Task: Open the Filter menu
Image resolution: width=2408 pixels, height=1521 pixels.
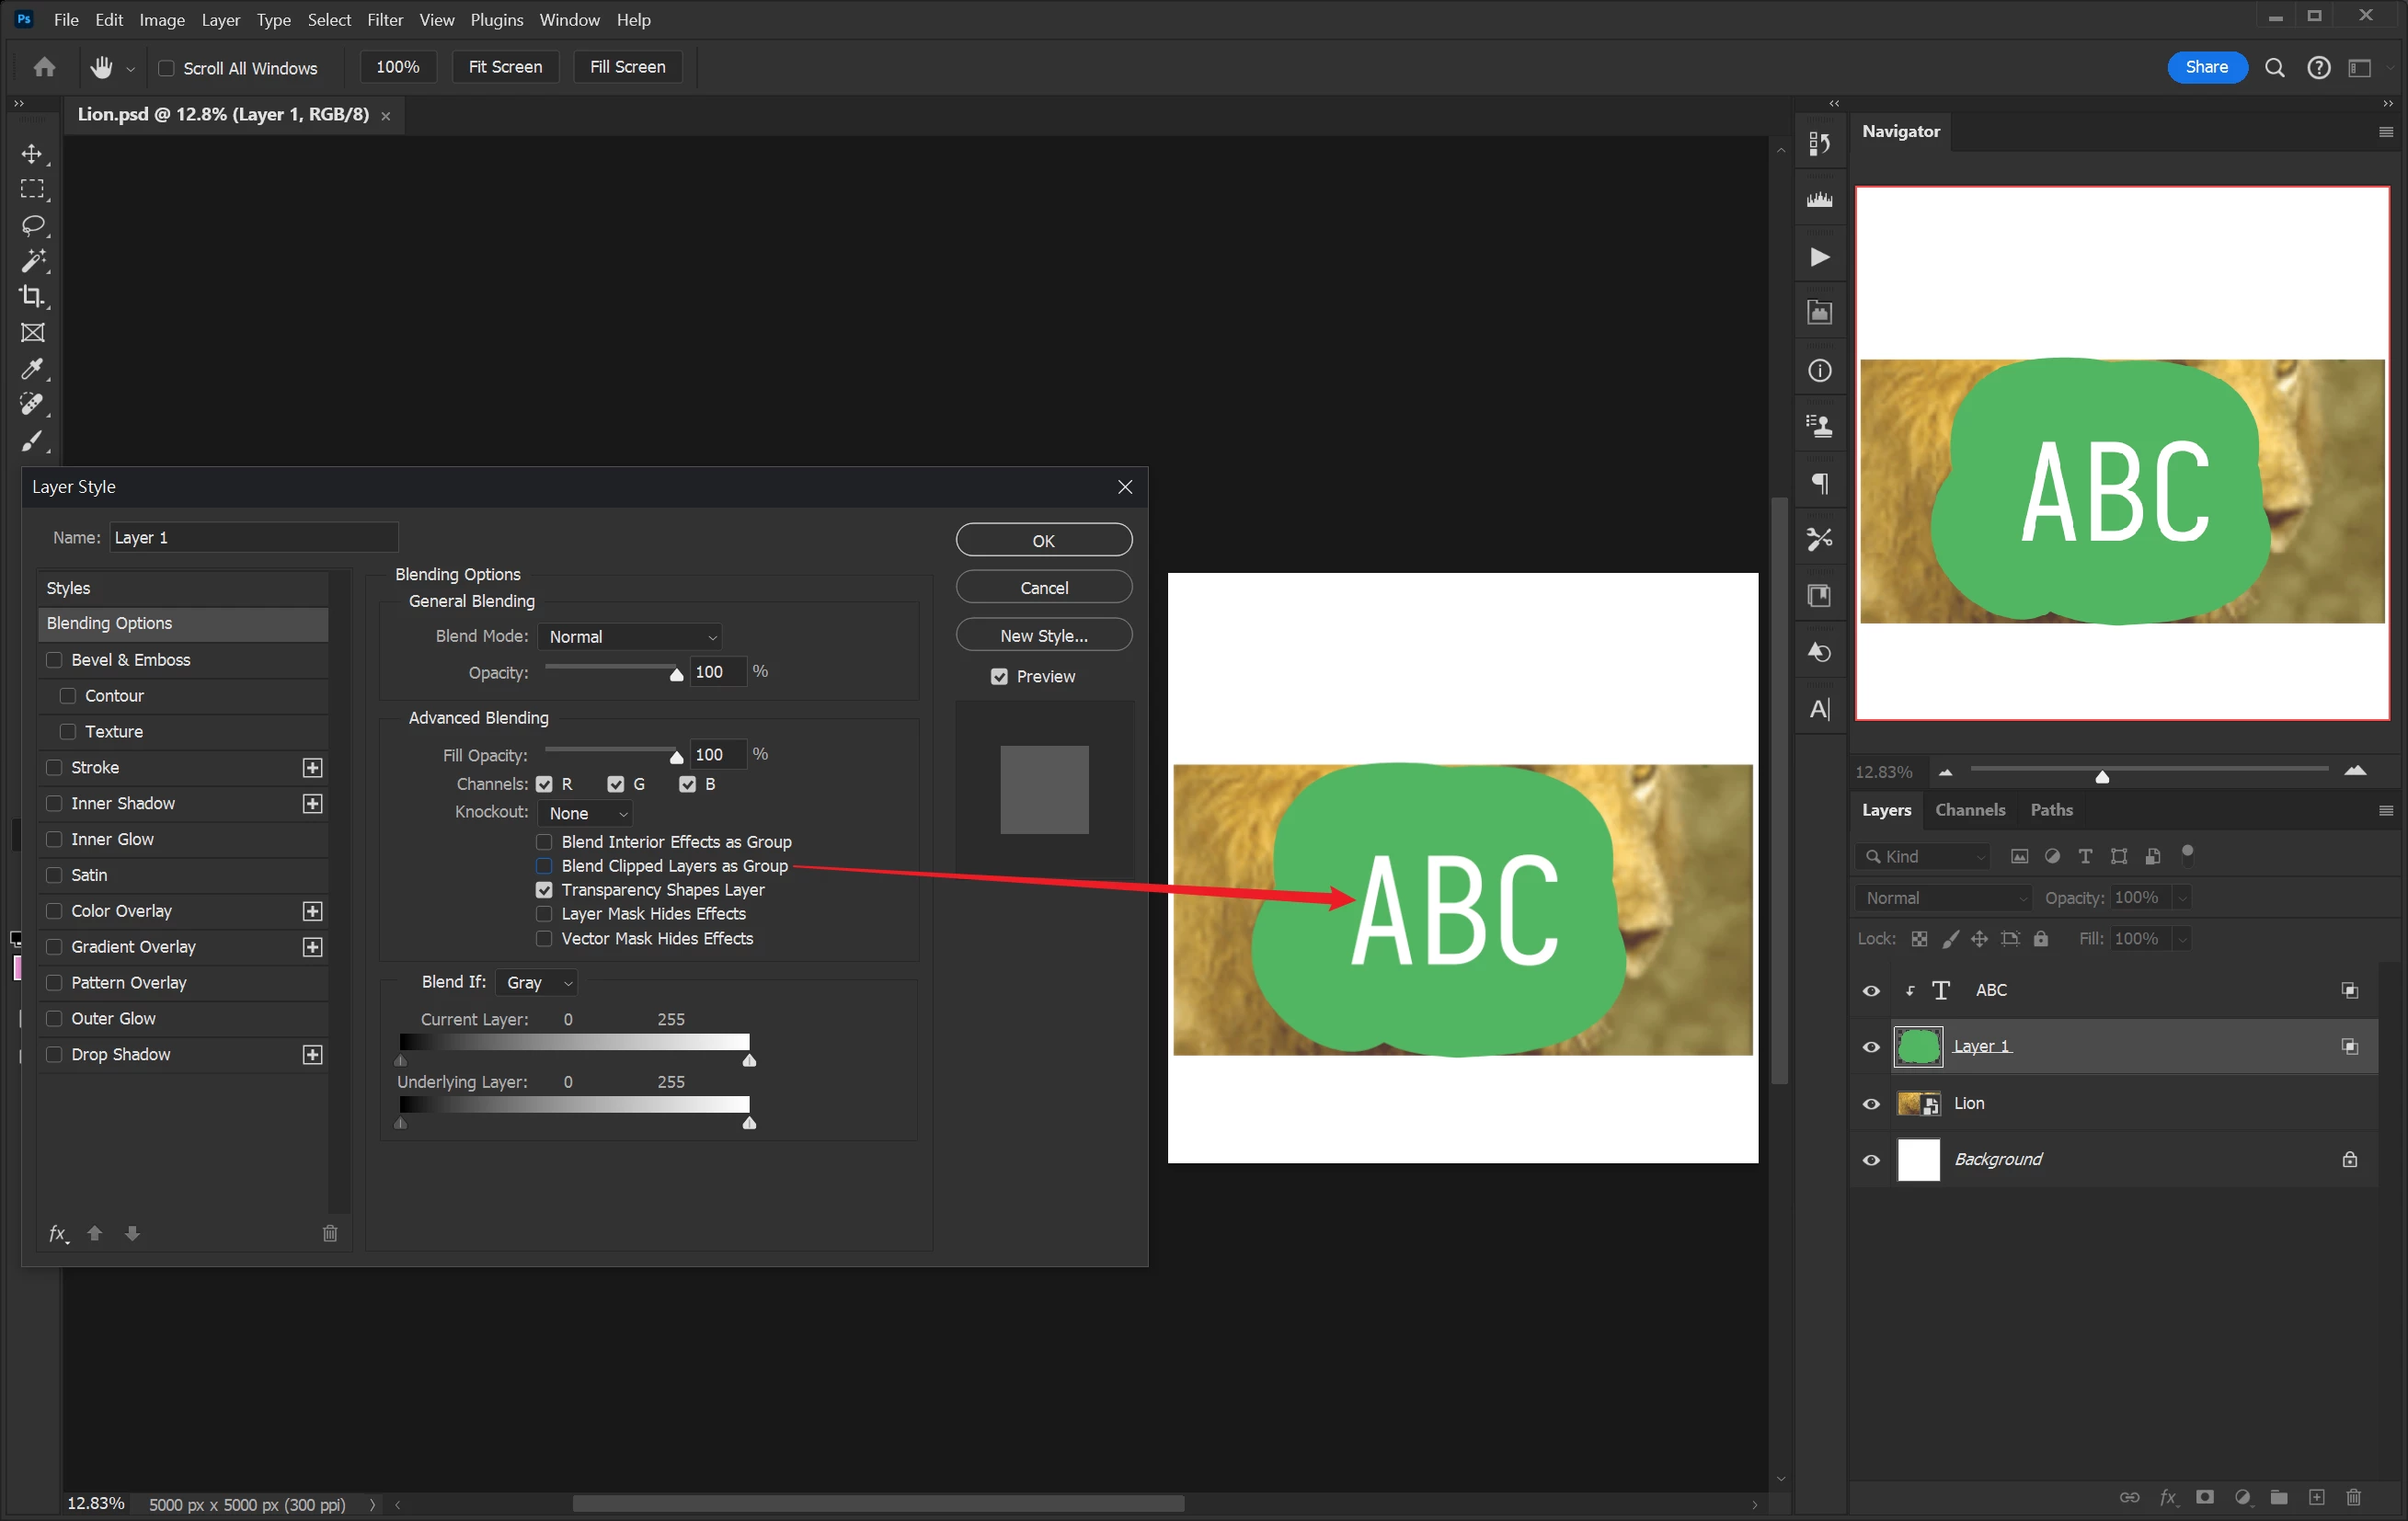Action: click(x=384, y=20)
